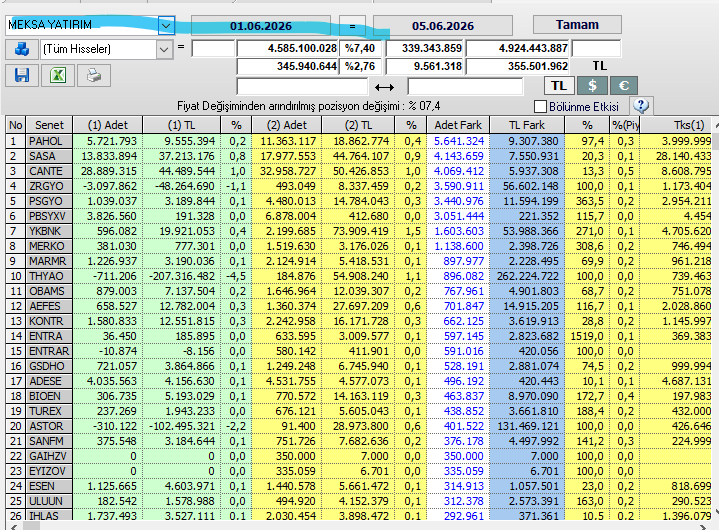
Task: Select the ADESE row symbol cell
Action: tap(49, 381)
